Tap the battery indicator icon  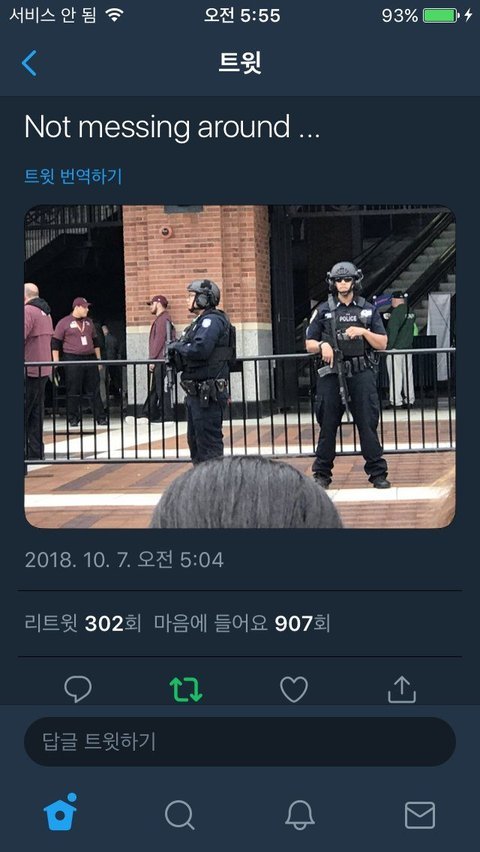pos(441,15)
